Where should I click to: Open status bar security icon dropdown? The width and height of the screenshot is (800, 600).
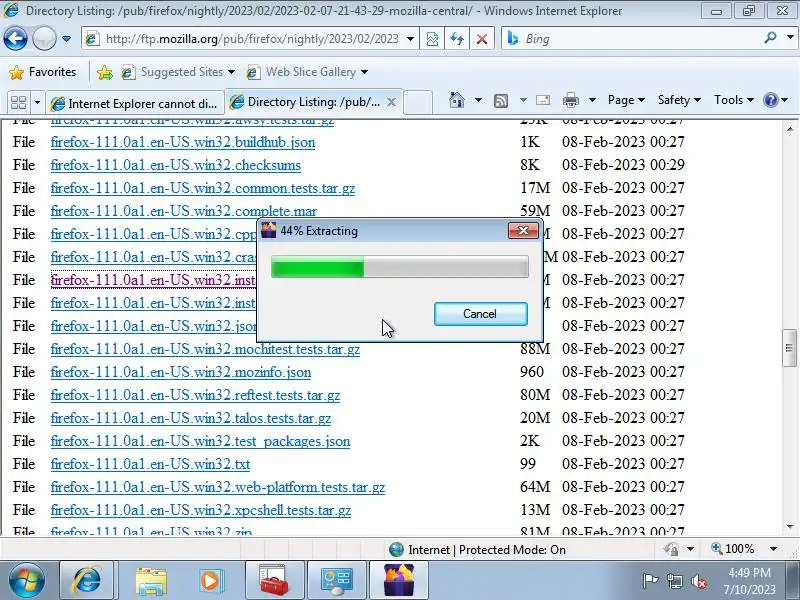point(690,549)
